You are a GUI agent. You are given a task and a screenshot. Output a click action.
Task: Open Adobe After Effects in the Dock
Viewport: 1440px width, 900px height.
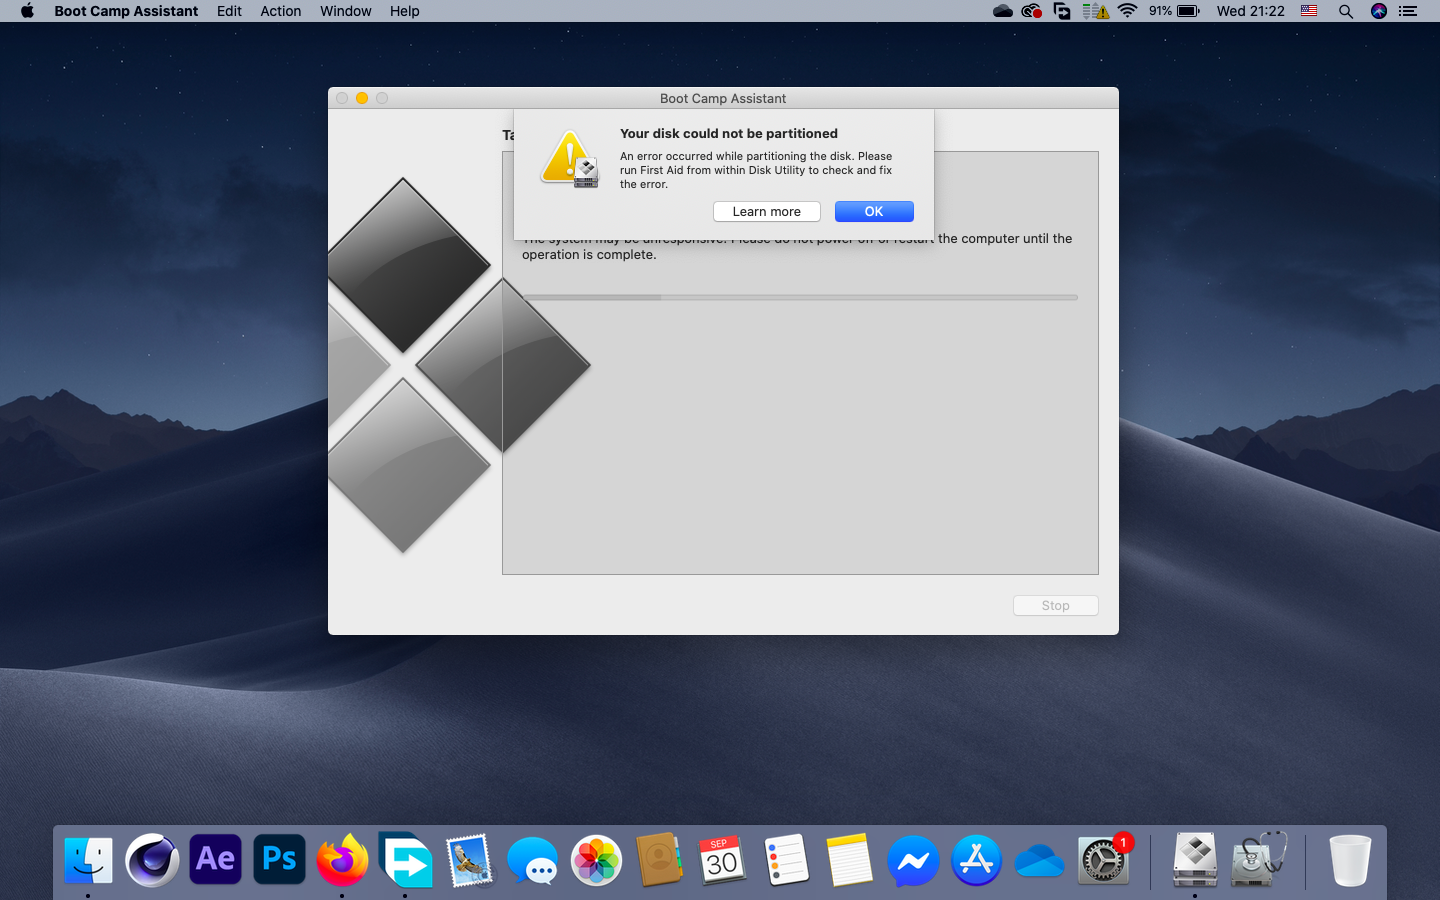tap(216, 860)
